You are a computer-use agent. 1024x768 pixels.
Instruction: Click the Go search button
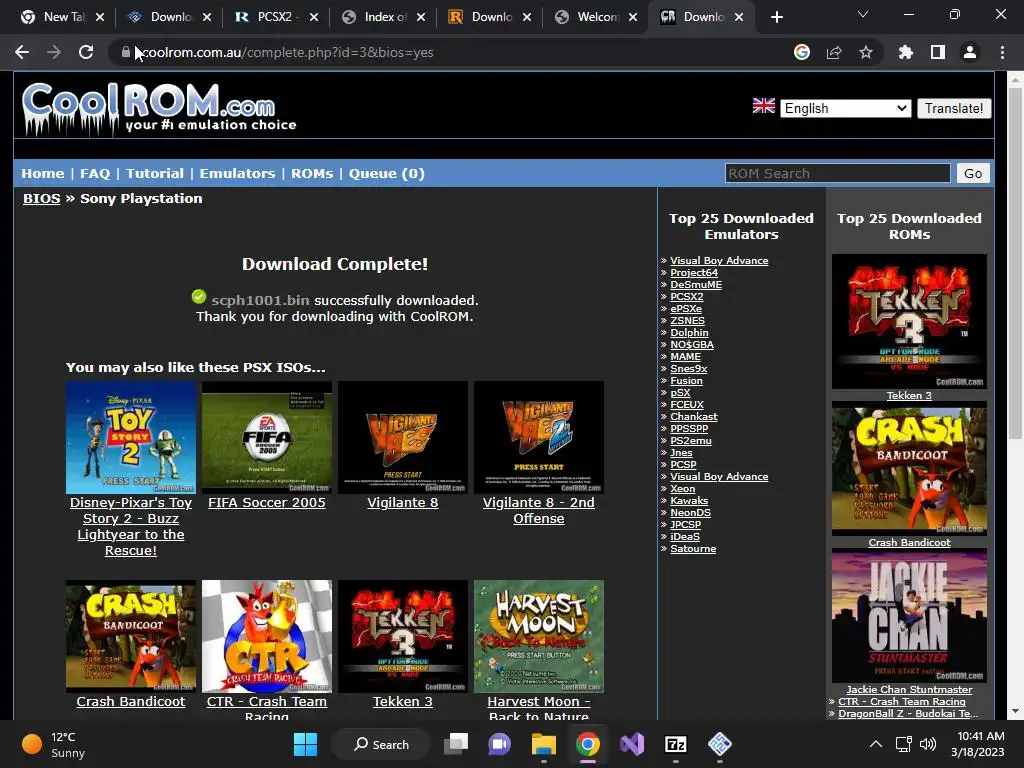pos(973,174)
